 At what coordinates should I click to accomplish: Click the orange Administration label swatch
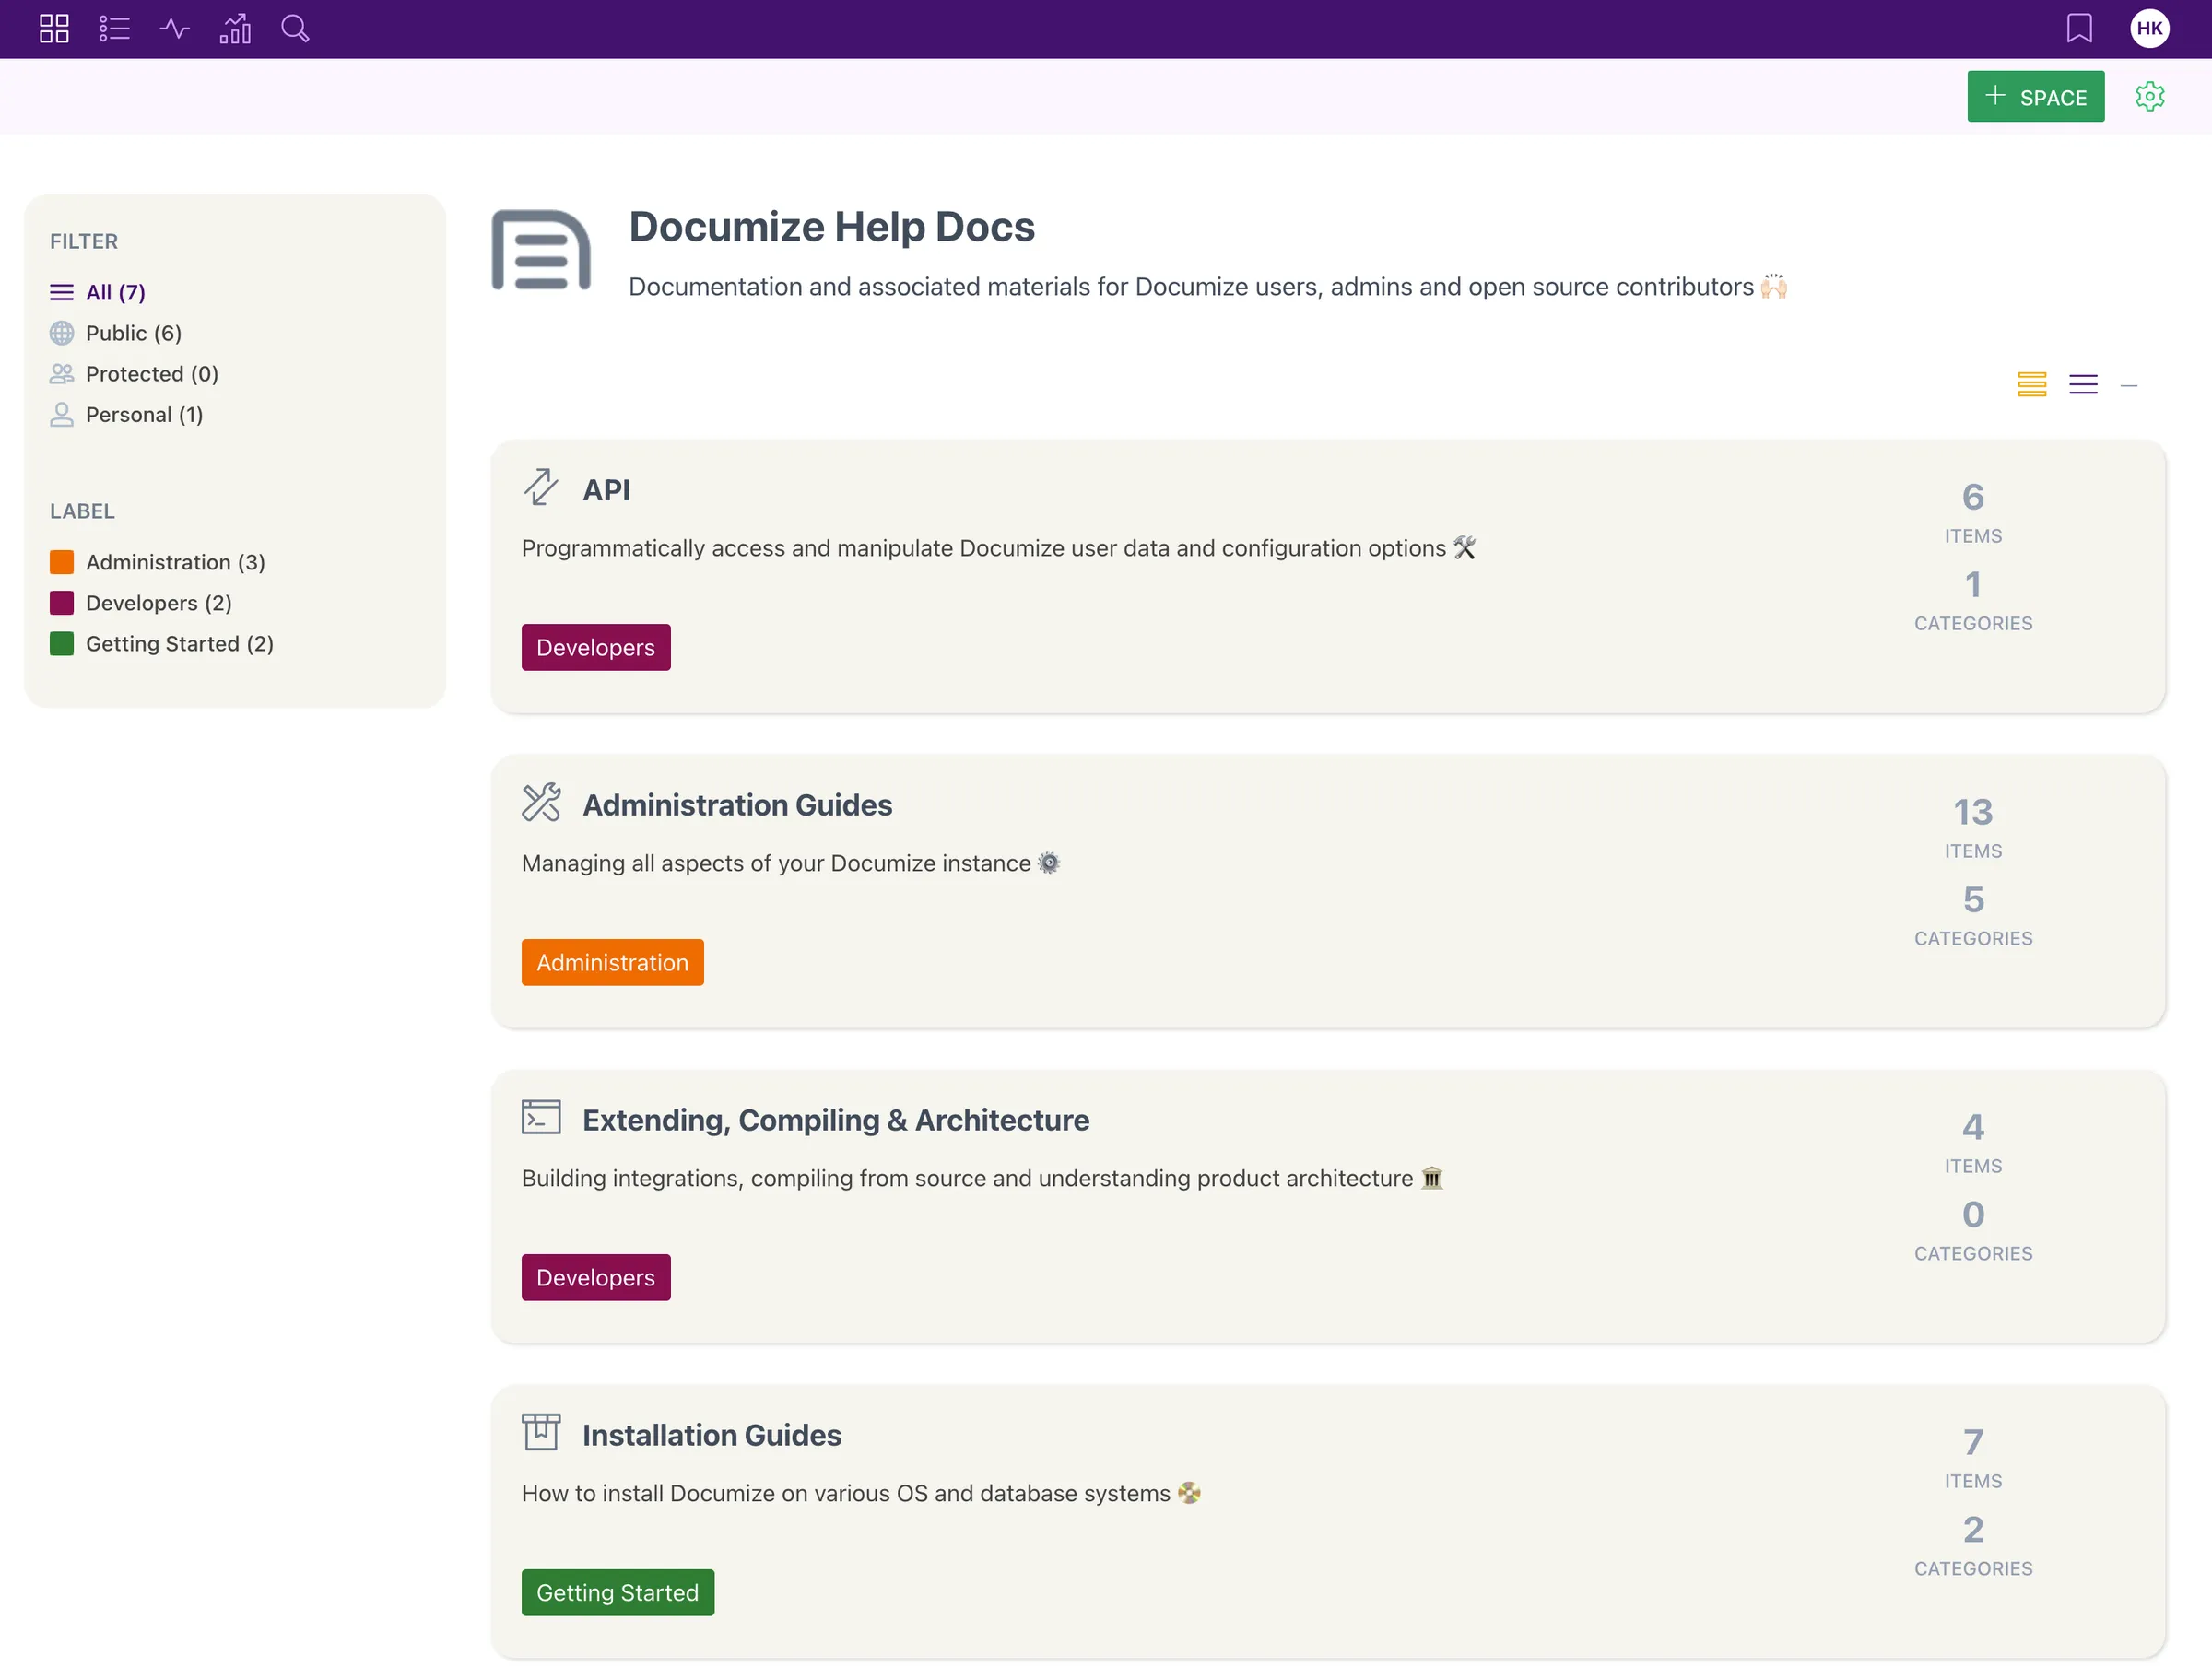click(61, 561)
